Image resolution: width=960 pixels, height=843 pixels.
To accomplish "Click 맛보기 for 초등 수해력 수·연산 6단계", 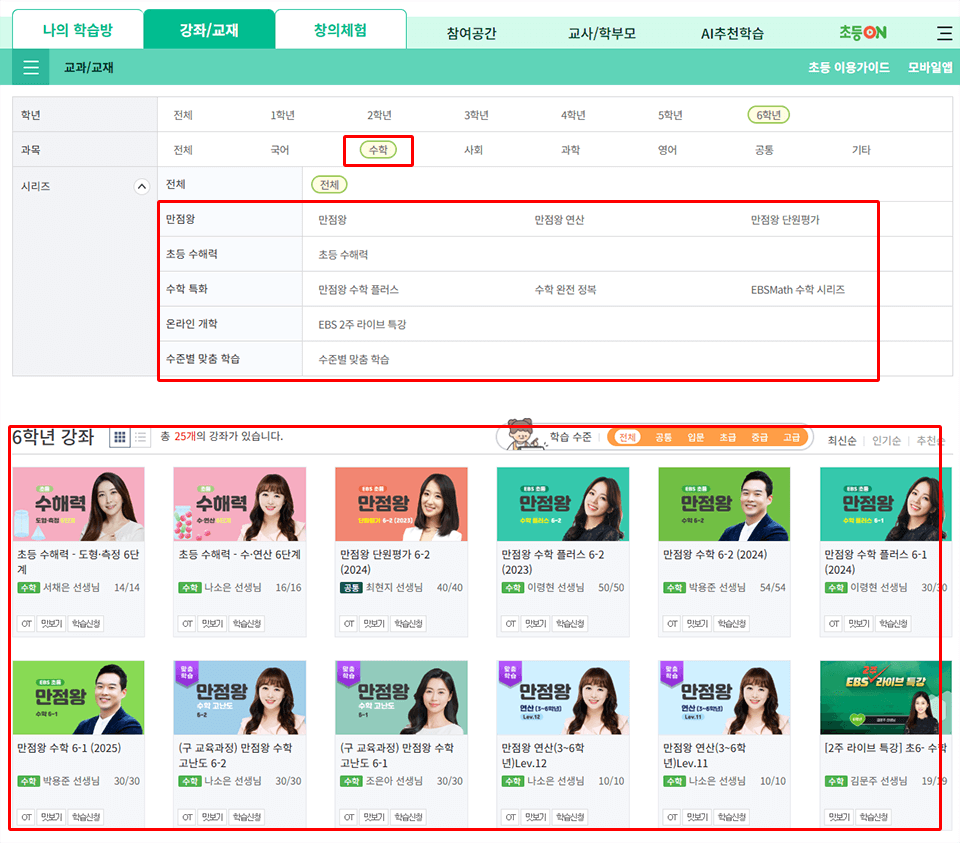I will [212, 624].
